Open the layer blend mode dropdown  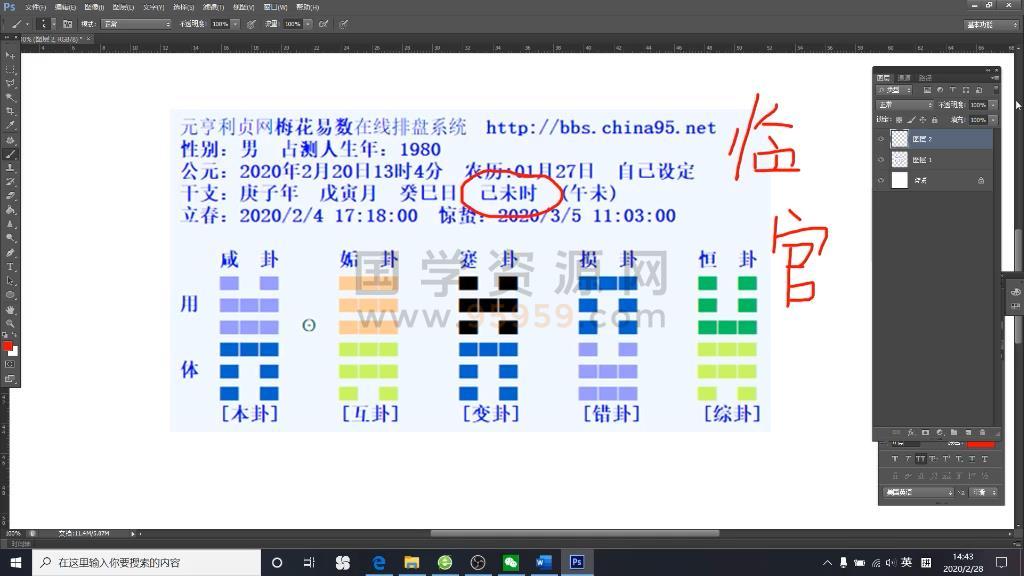(x=904, y=104)
